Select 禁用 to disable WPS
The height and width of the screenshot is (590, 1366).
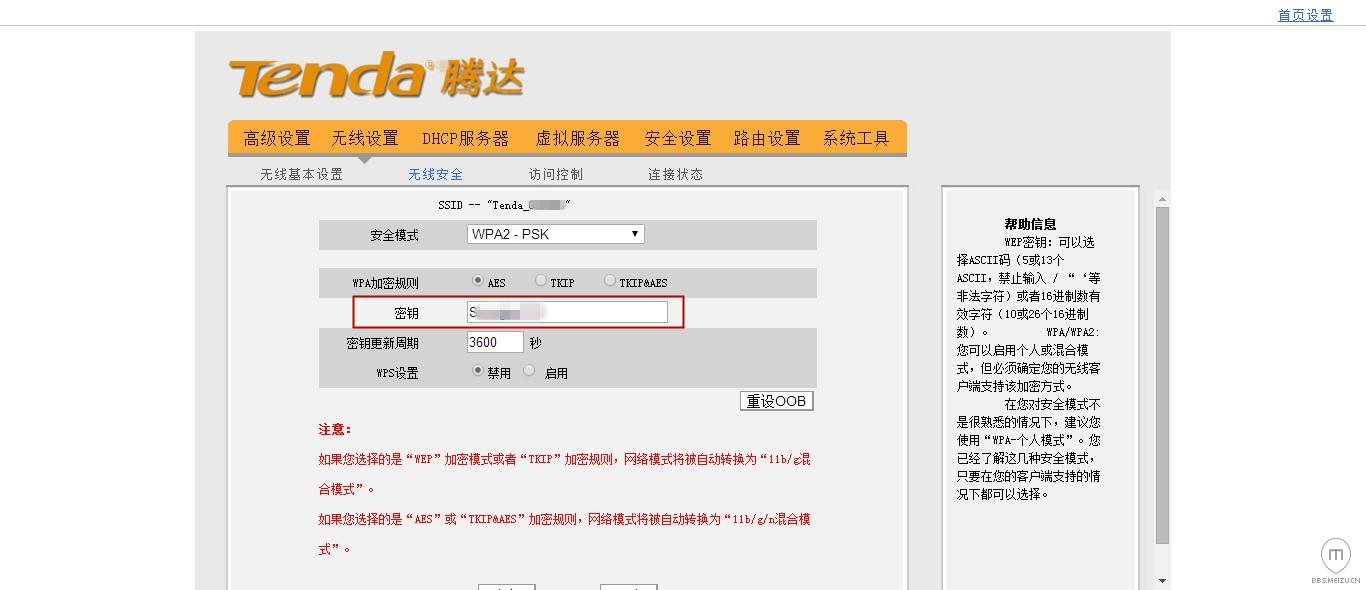tap(477, 372)
